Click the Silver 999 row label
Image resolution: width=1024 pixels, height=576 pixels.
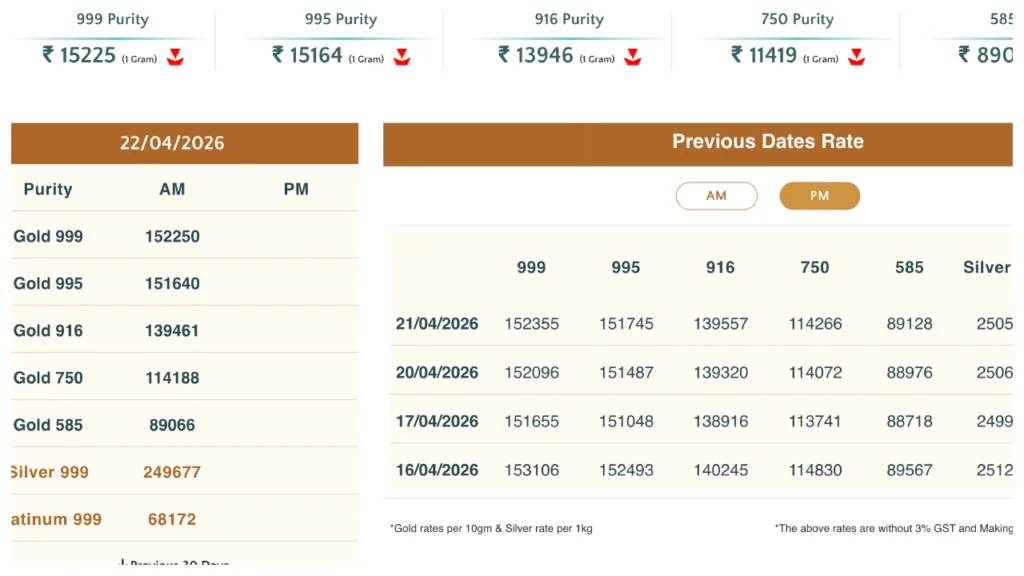[49, 472]
